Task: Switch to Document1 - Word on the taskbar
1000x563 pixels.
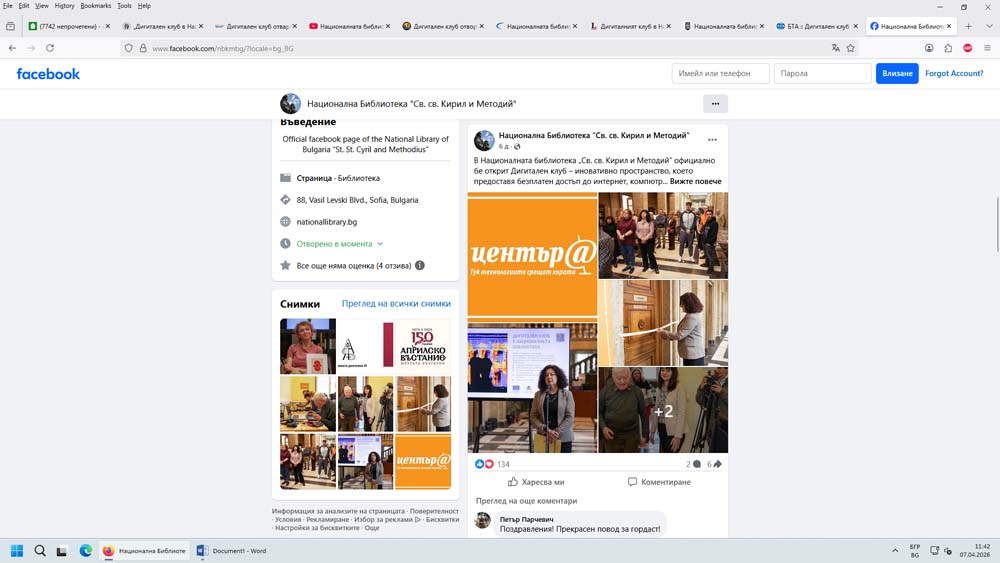Action: click(232, 551)
